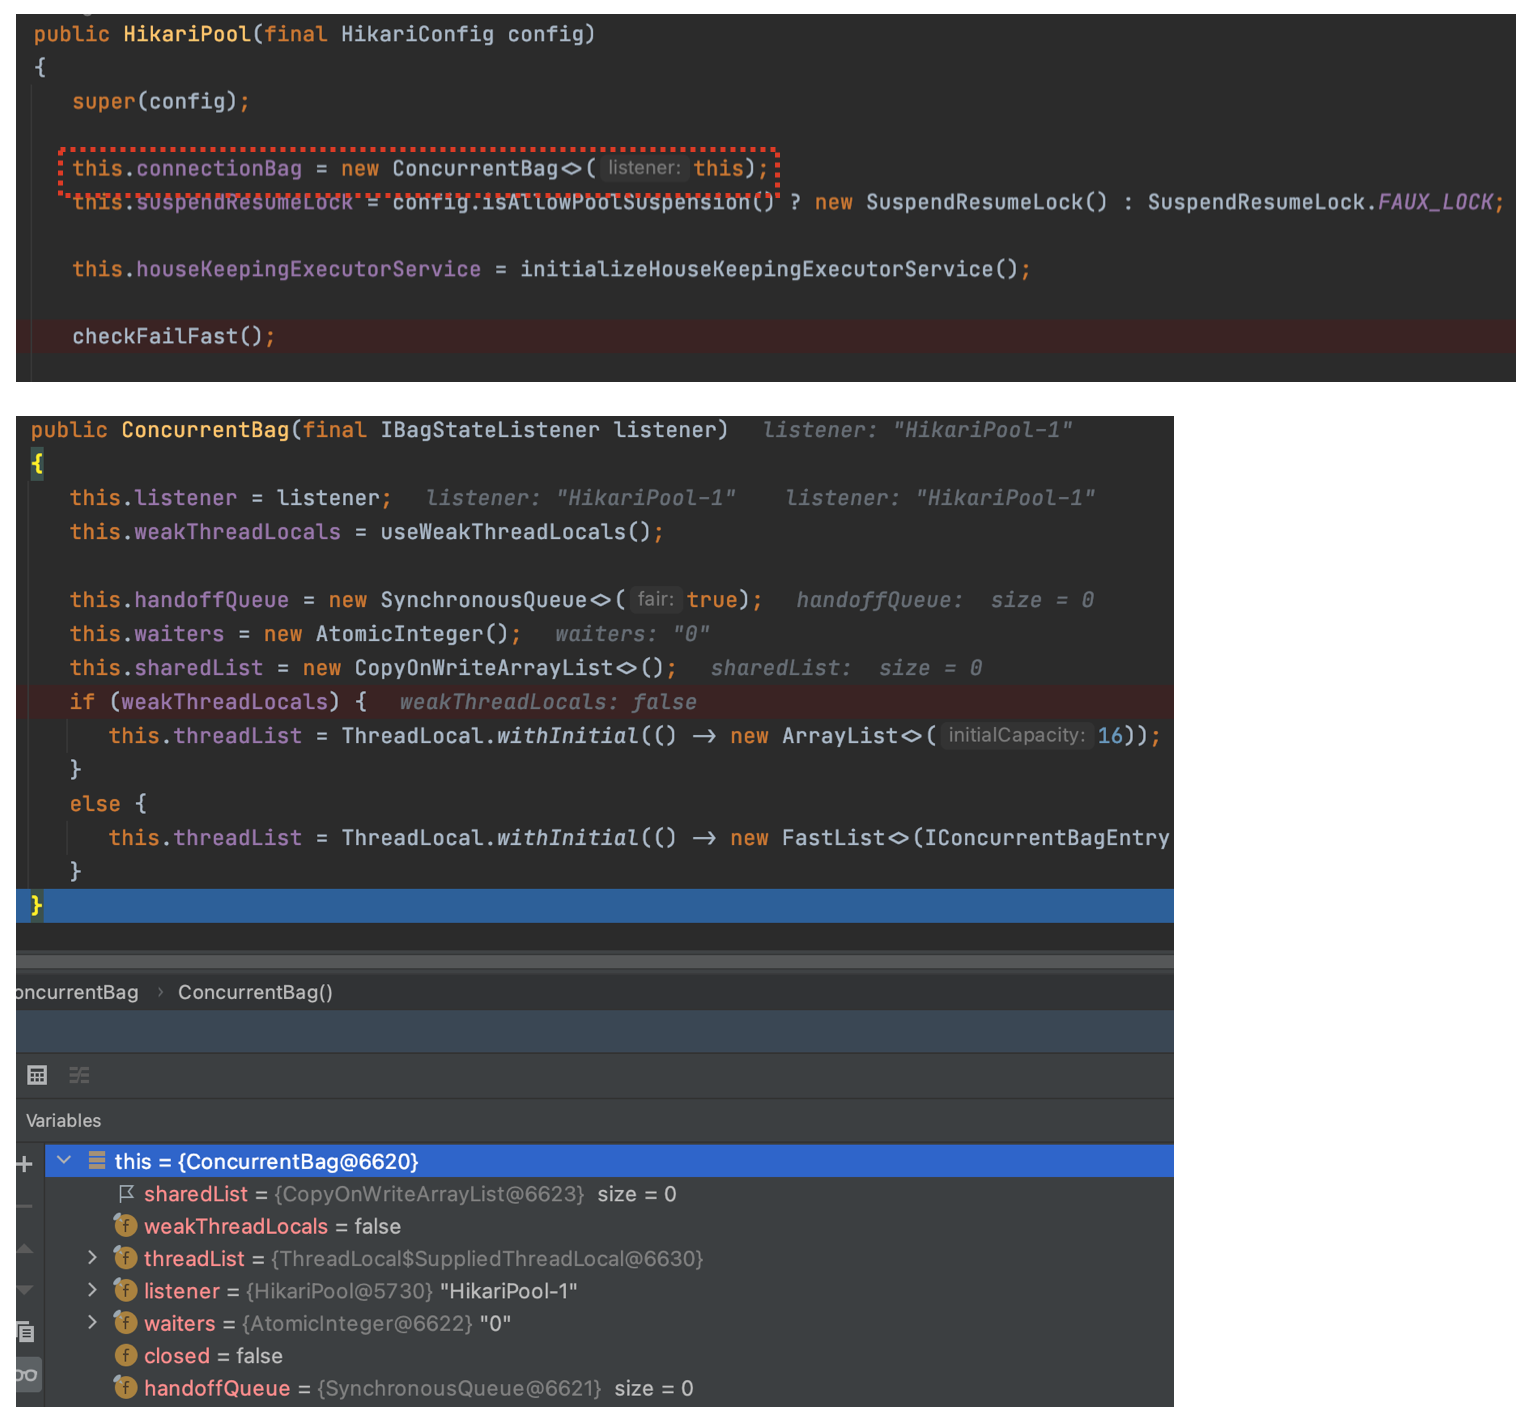Click the FAUX_LOCK constant

1435,202
